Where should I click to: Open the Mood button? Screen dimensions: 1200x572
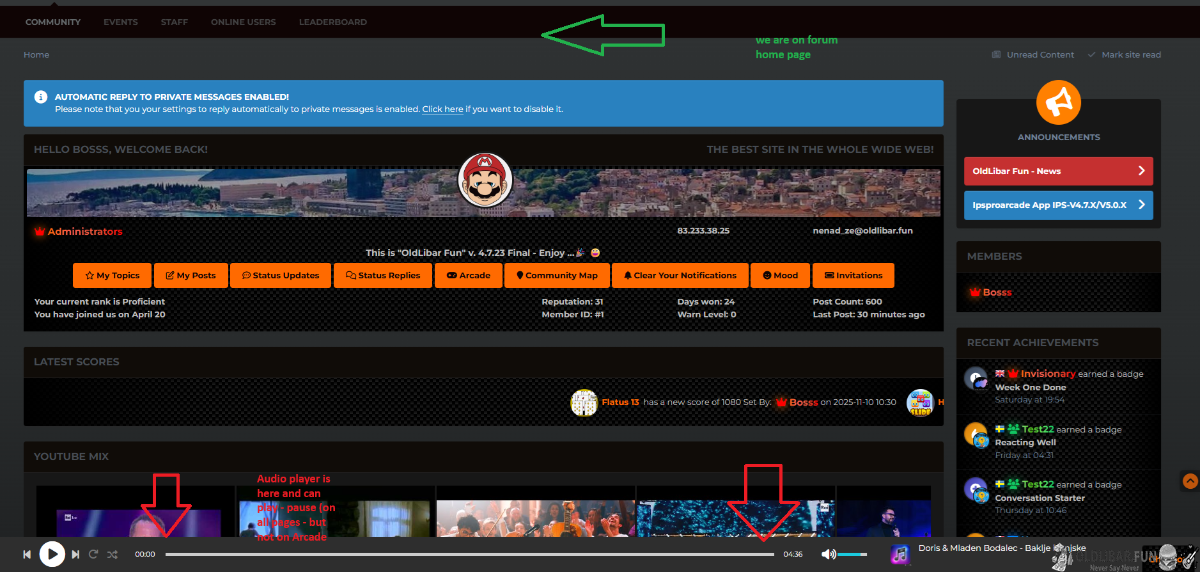(x=780, y=275)
